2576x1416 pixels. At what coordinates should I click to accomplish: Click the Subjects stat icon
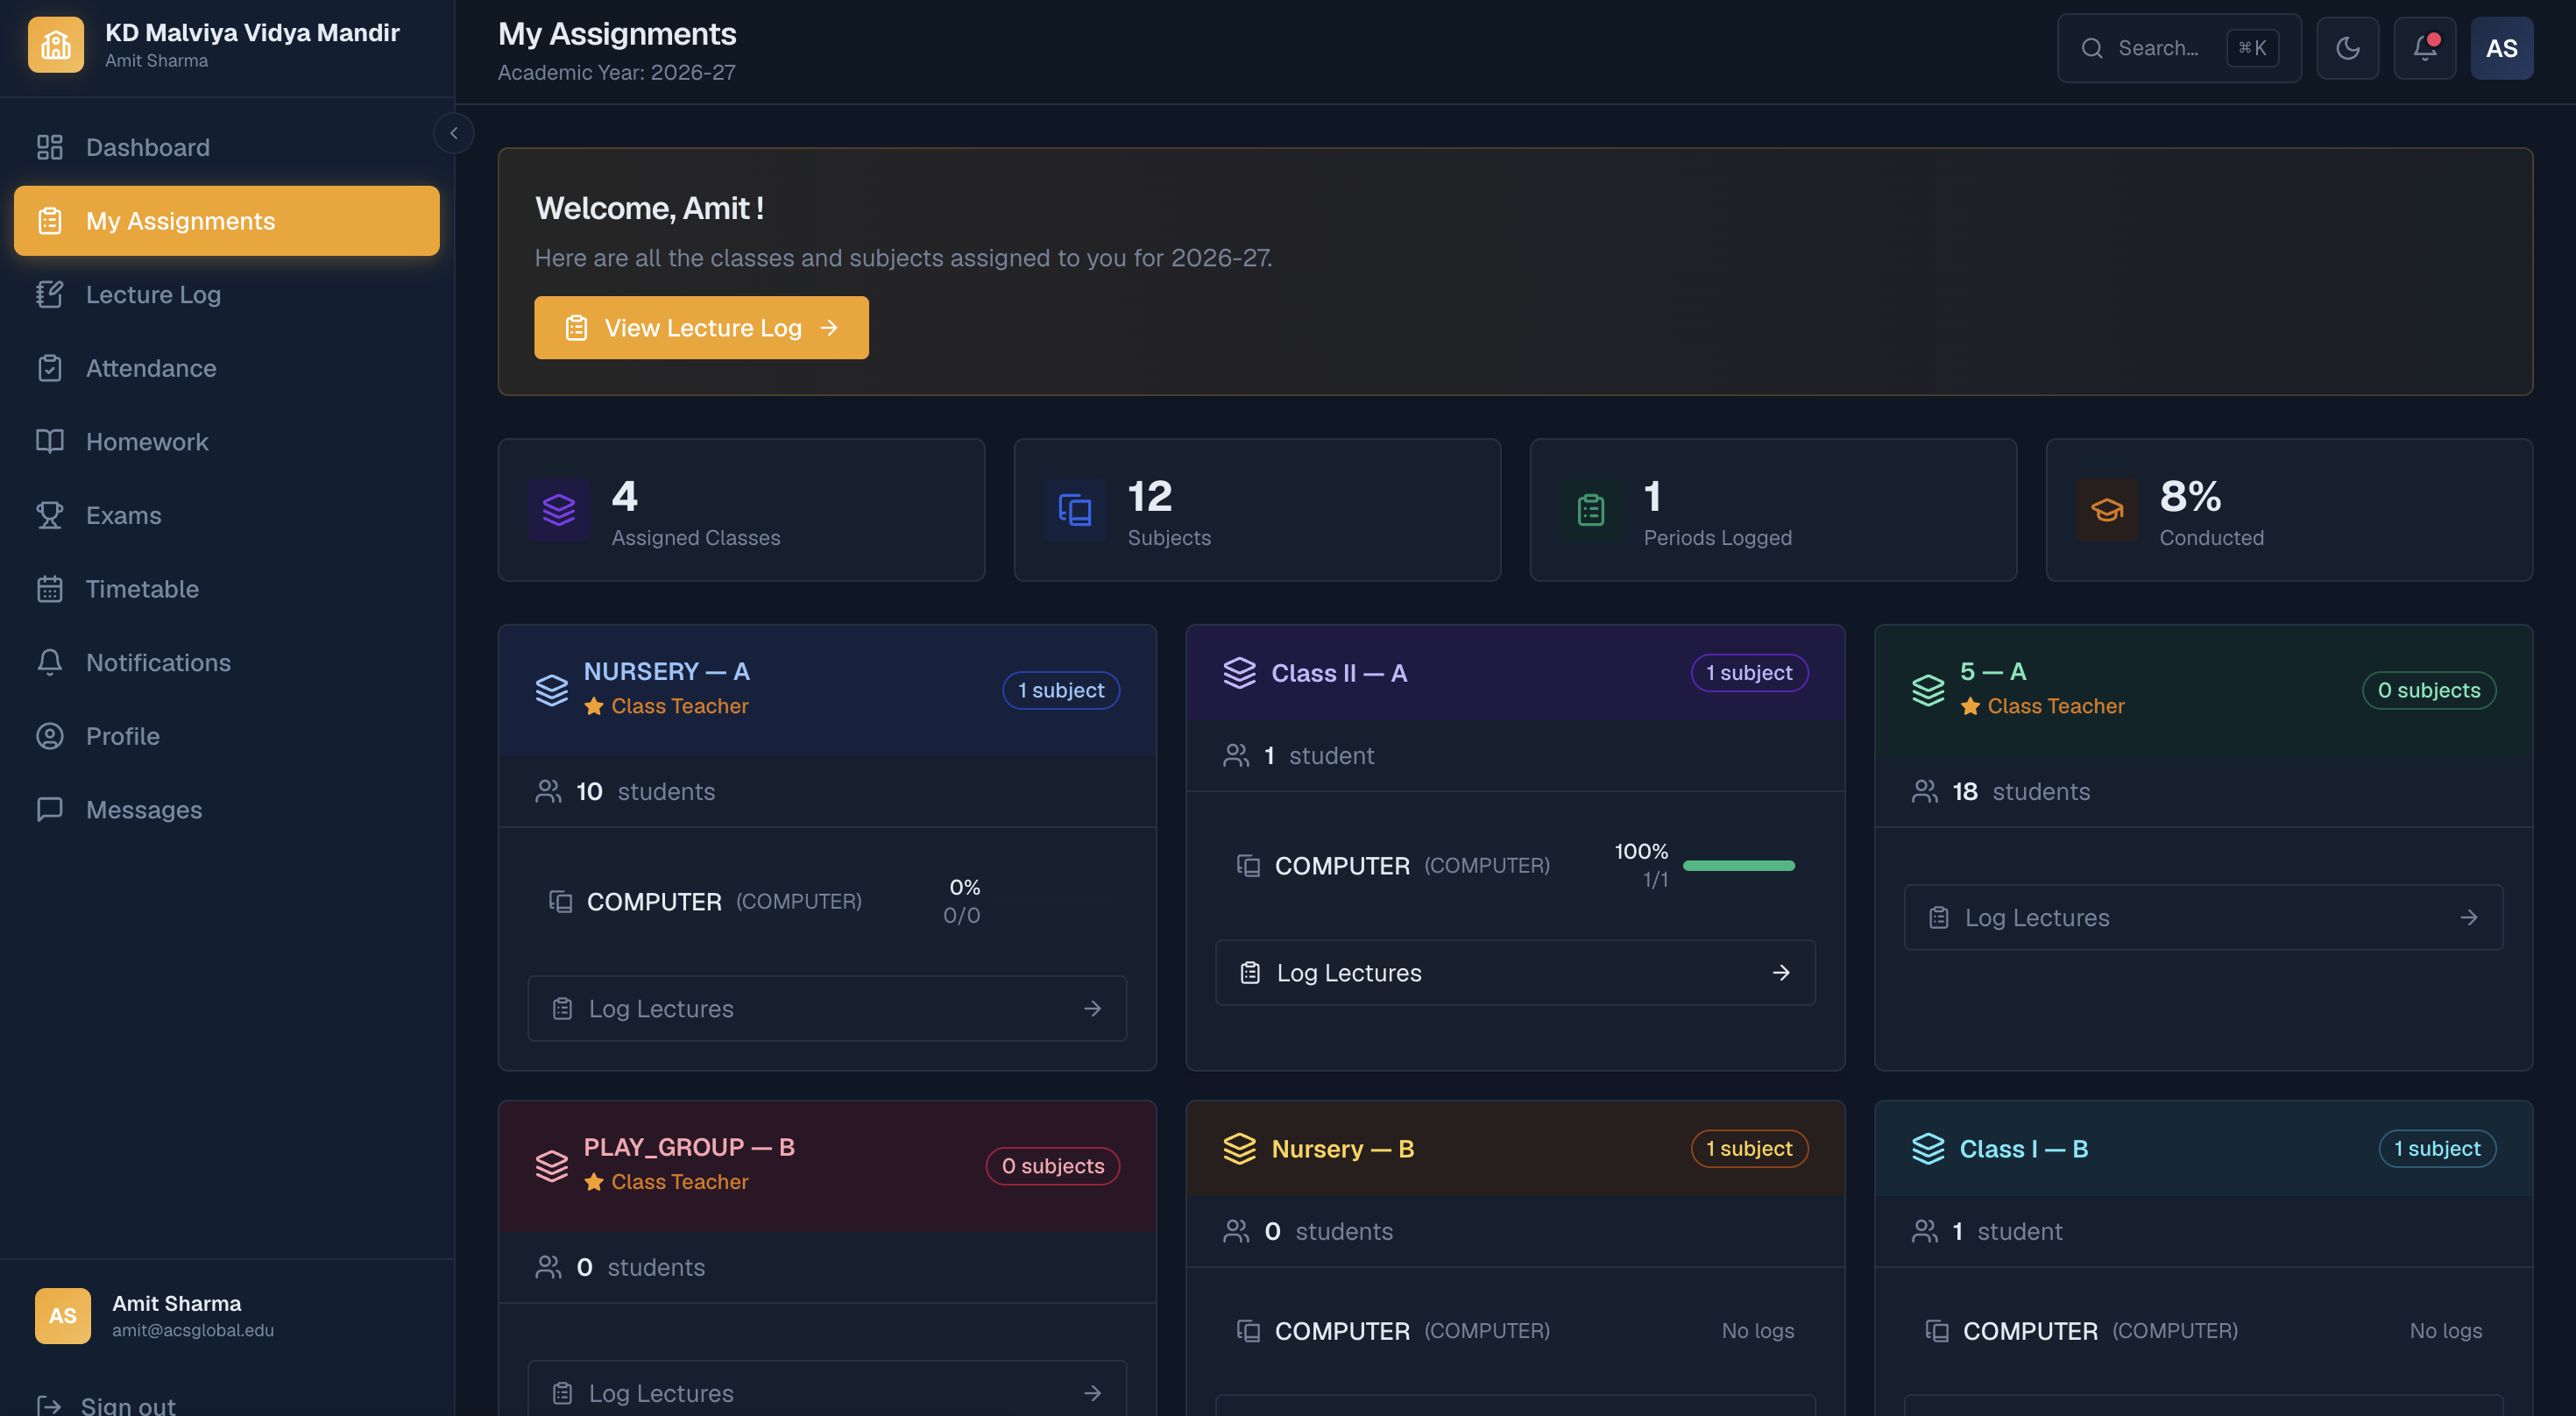point(1075,510)
